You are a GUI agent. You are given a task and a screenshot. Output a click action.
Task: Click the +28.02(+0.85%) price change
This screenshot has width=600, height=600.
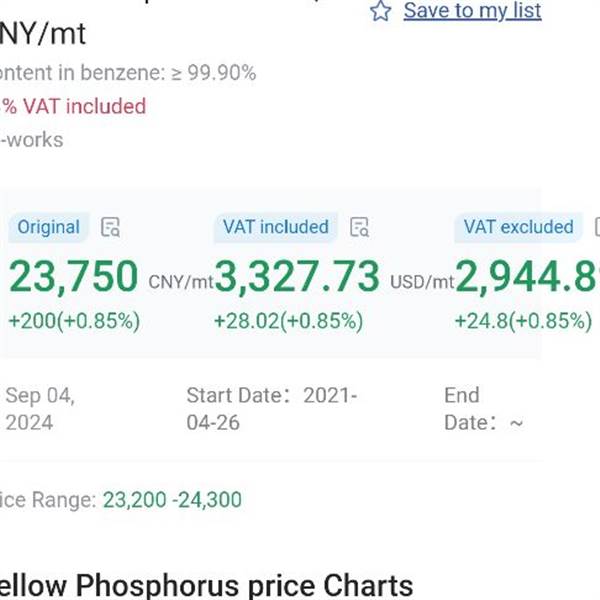pyautogui.click(x=288, y=322)
